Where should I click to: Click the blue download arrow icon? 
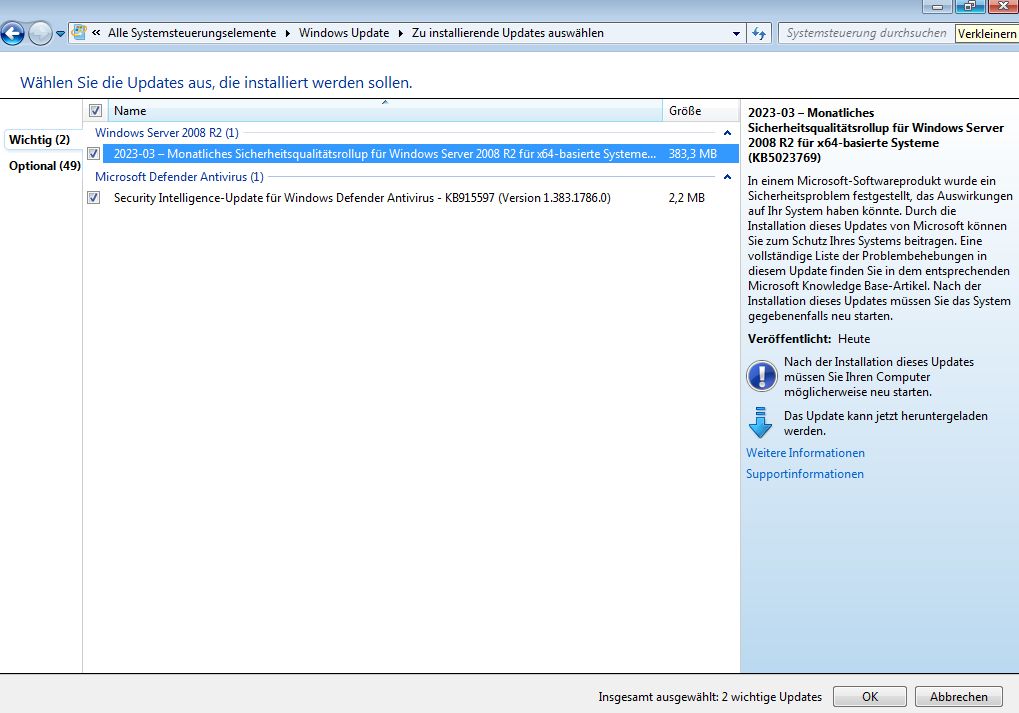[761, 422]
